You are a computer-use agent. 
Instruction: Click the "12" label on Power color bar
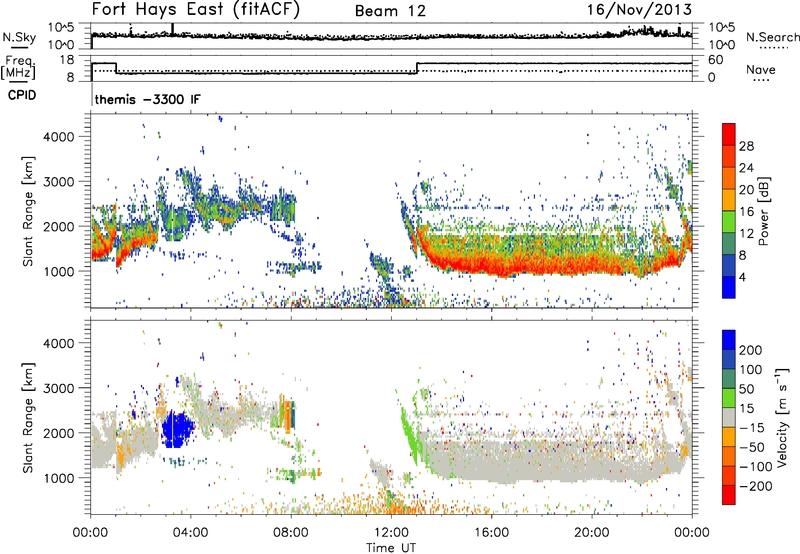tap(746, 234)
